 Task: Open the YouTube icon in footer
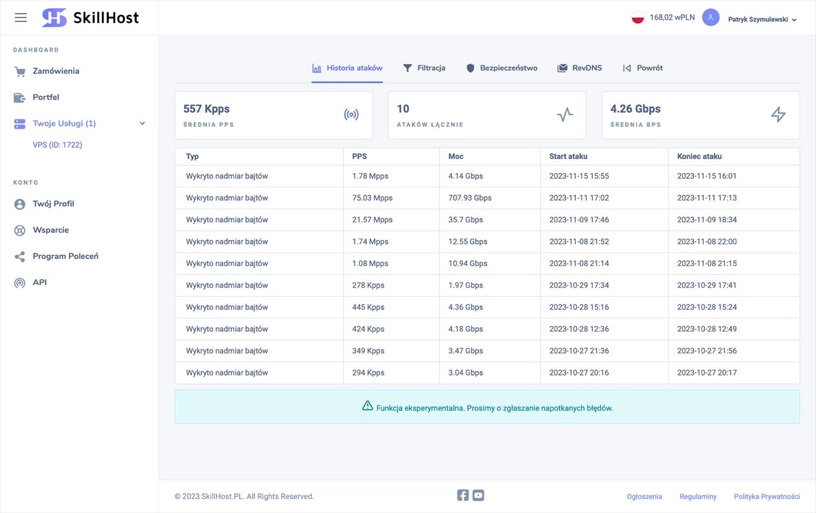pyautogui.click(x=478, y=495)
